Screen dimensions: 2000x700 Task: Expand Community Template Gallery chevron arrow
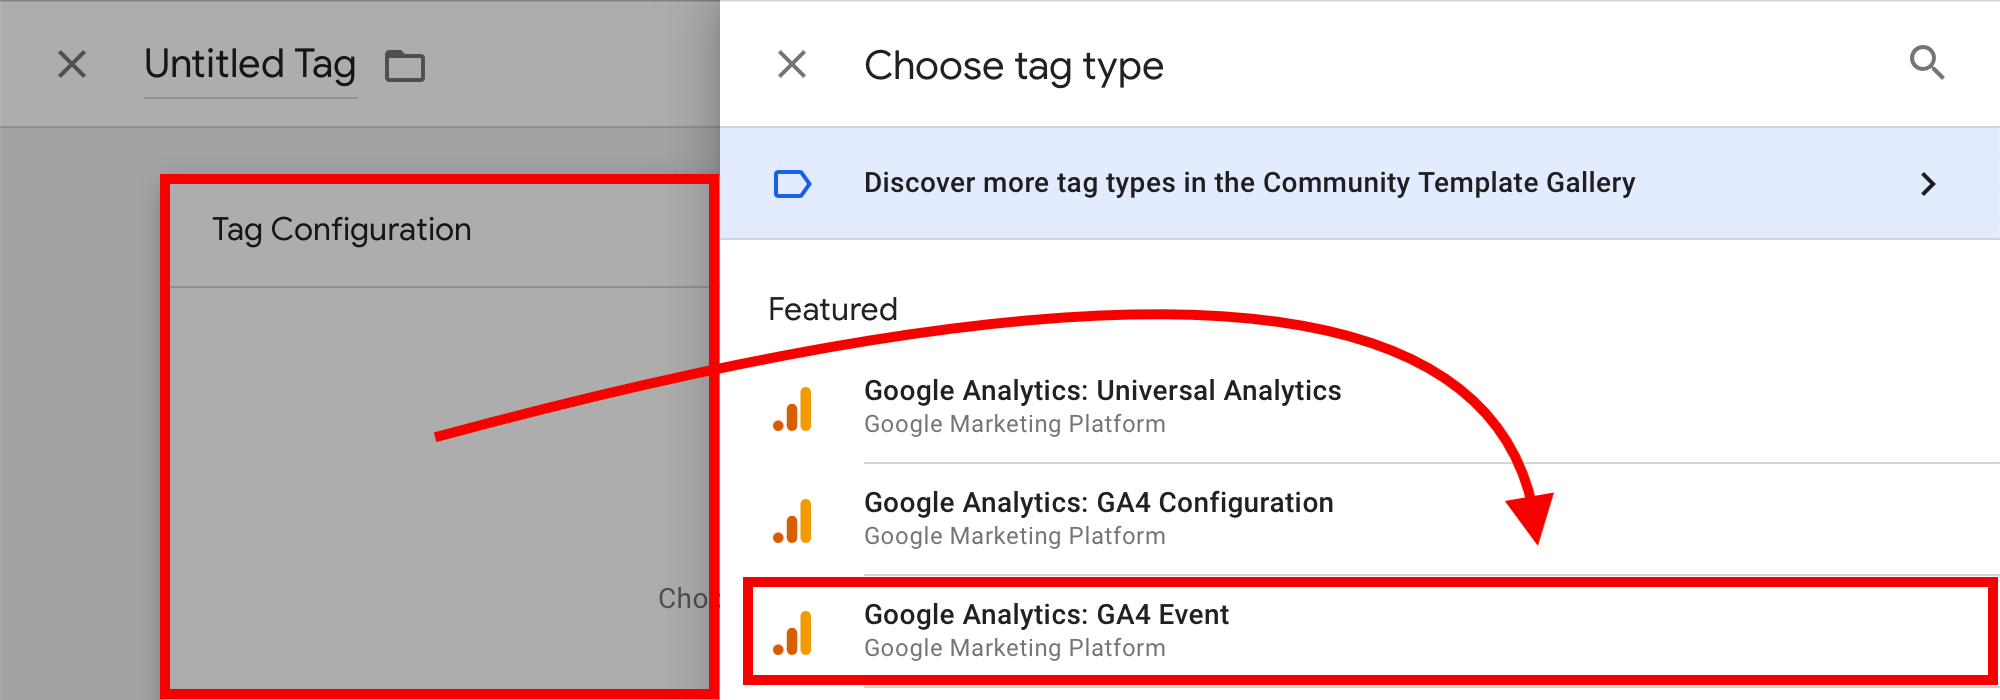pos(1928,184)
